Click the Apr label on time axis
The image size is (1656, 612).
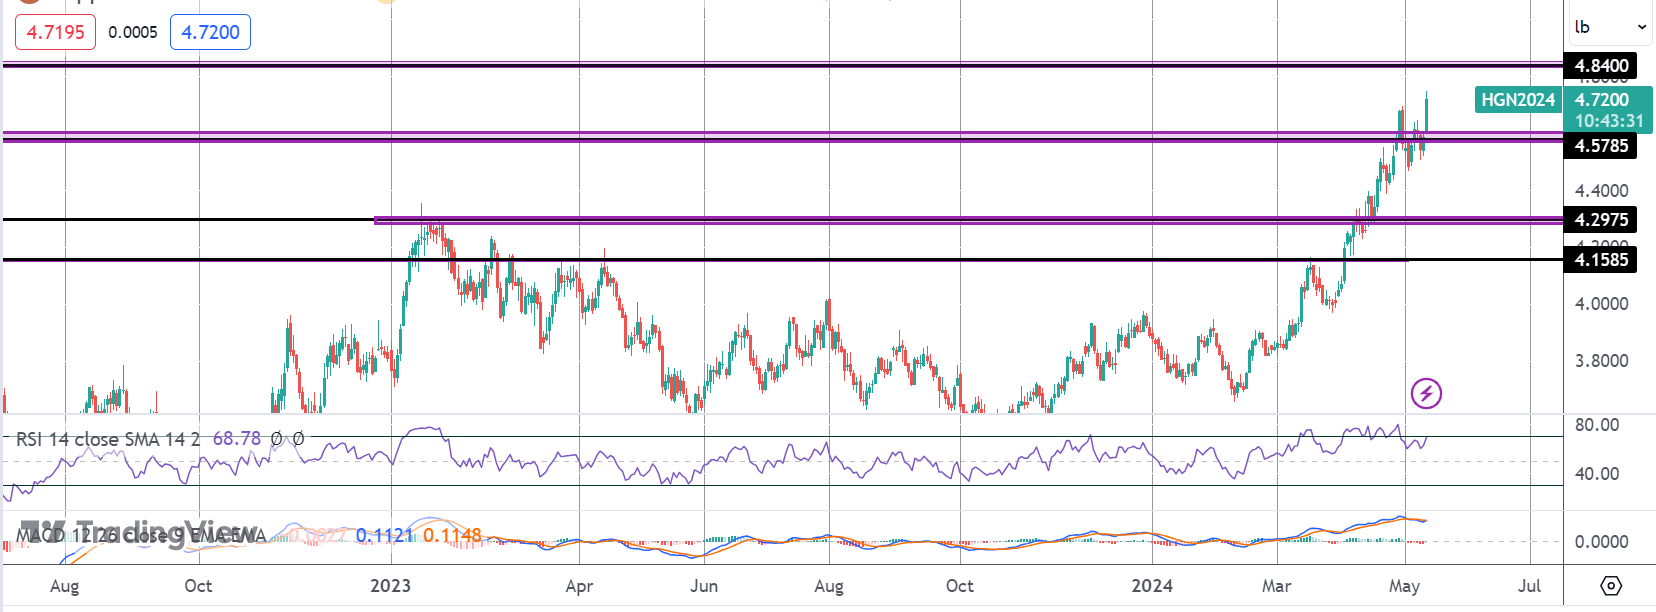579,586
